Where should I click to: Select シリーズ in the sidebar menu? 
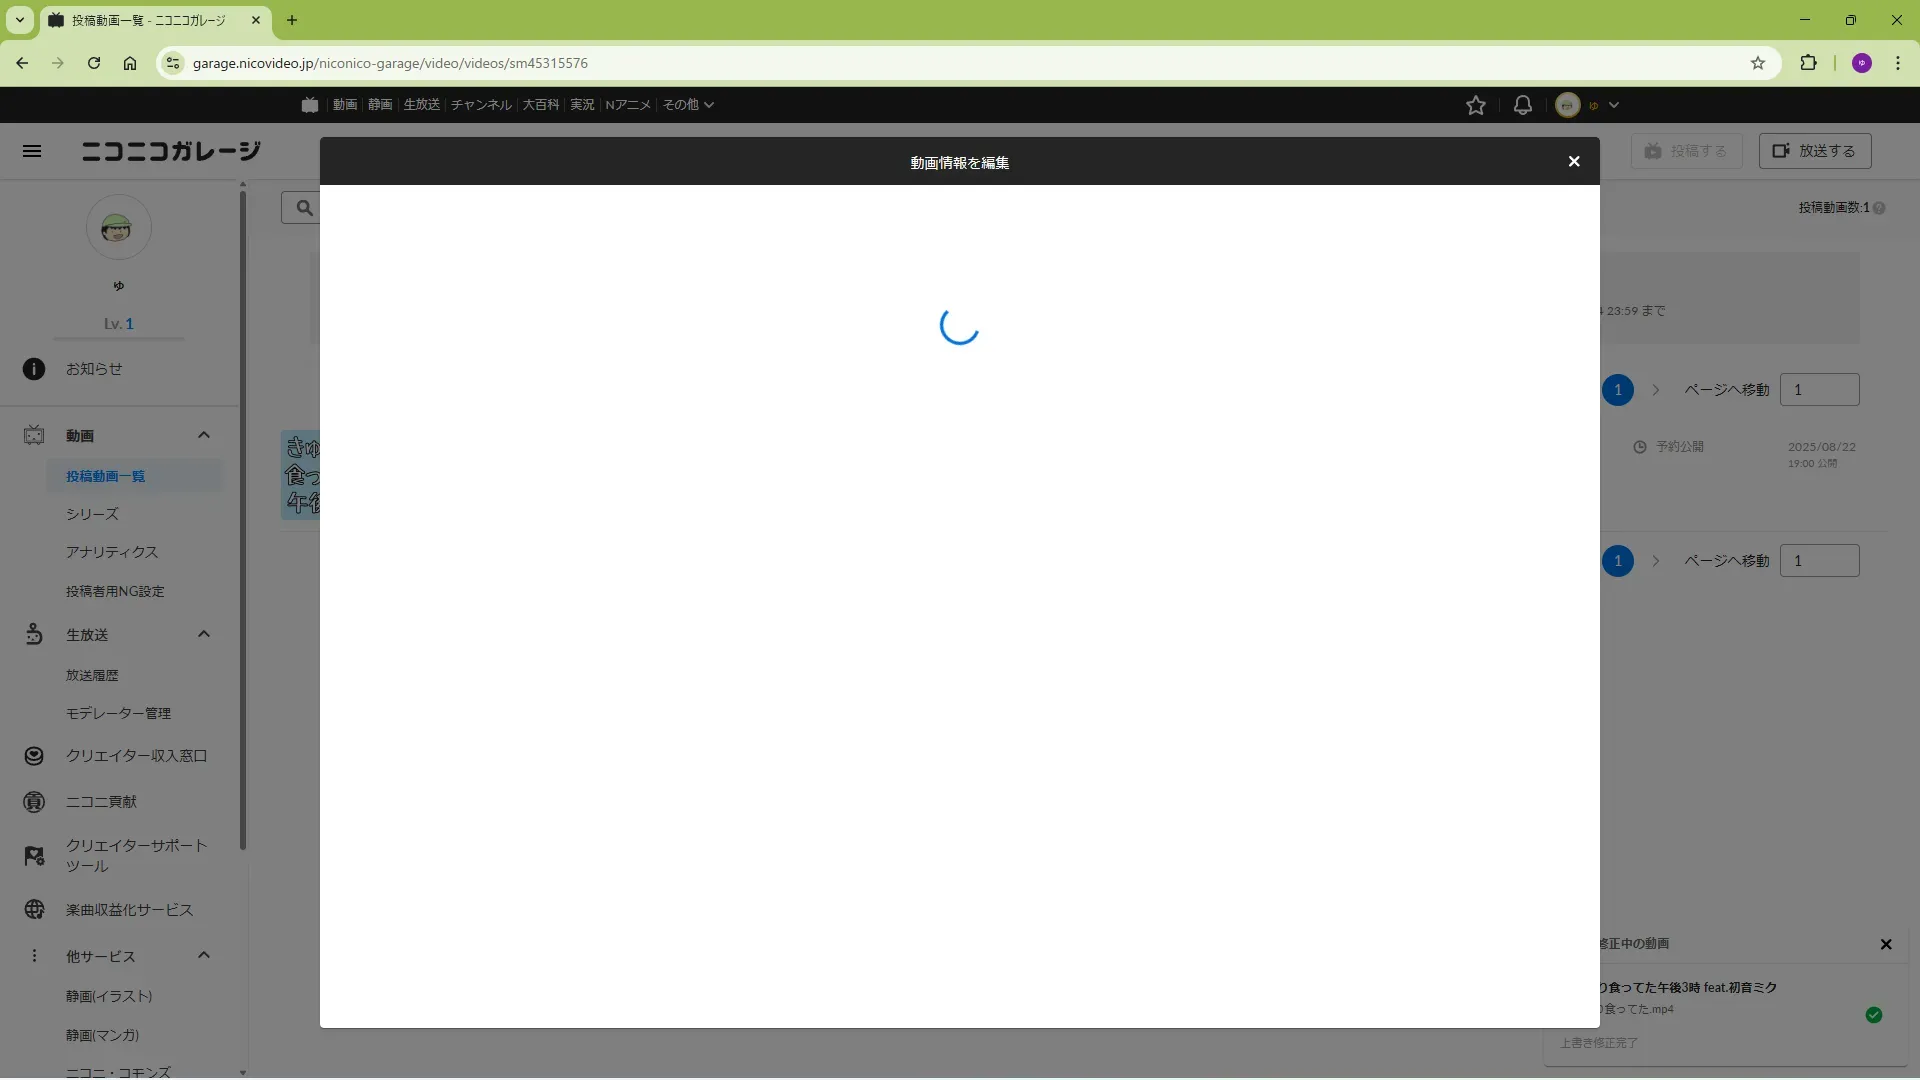coord(92,514)
